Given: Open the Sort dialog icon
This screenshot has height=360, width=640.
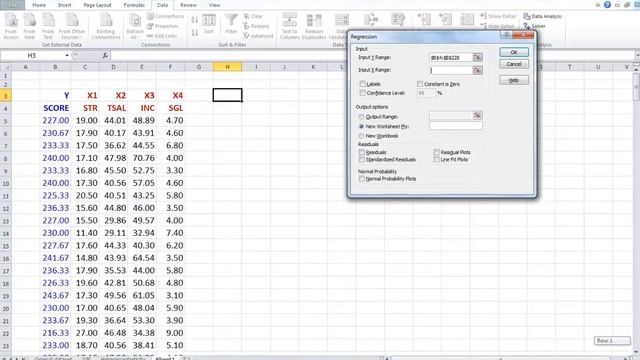Looking at the screenshot, I should [209, 24].
